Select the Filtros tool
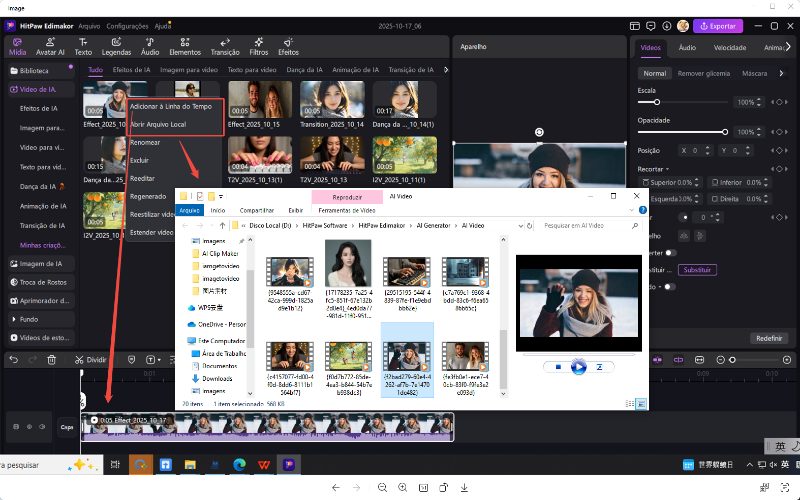This screenshot has width=800, height=500. pos(258,45)
